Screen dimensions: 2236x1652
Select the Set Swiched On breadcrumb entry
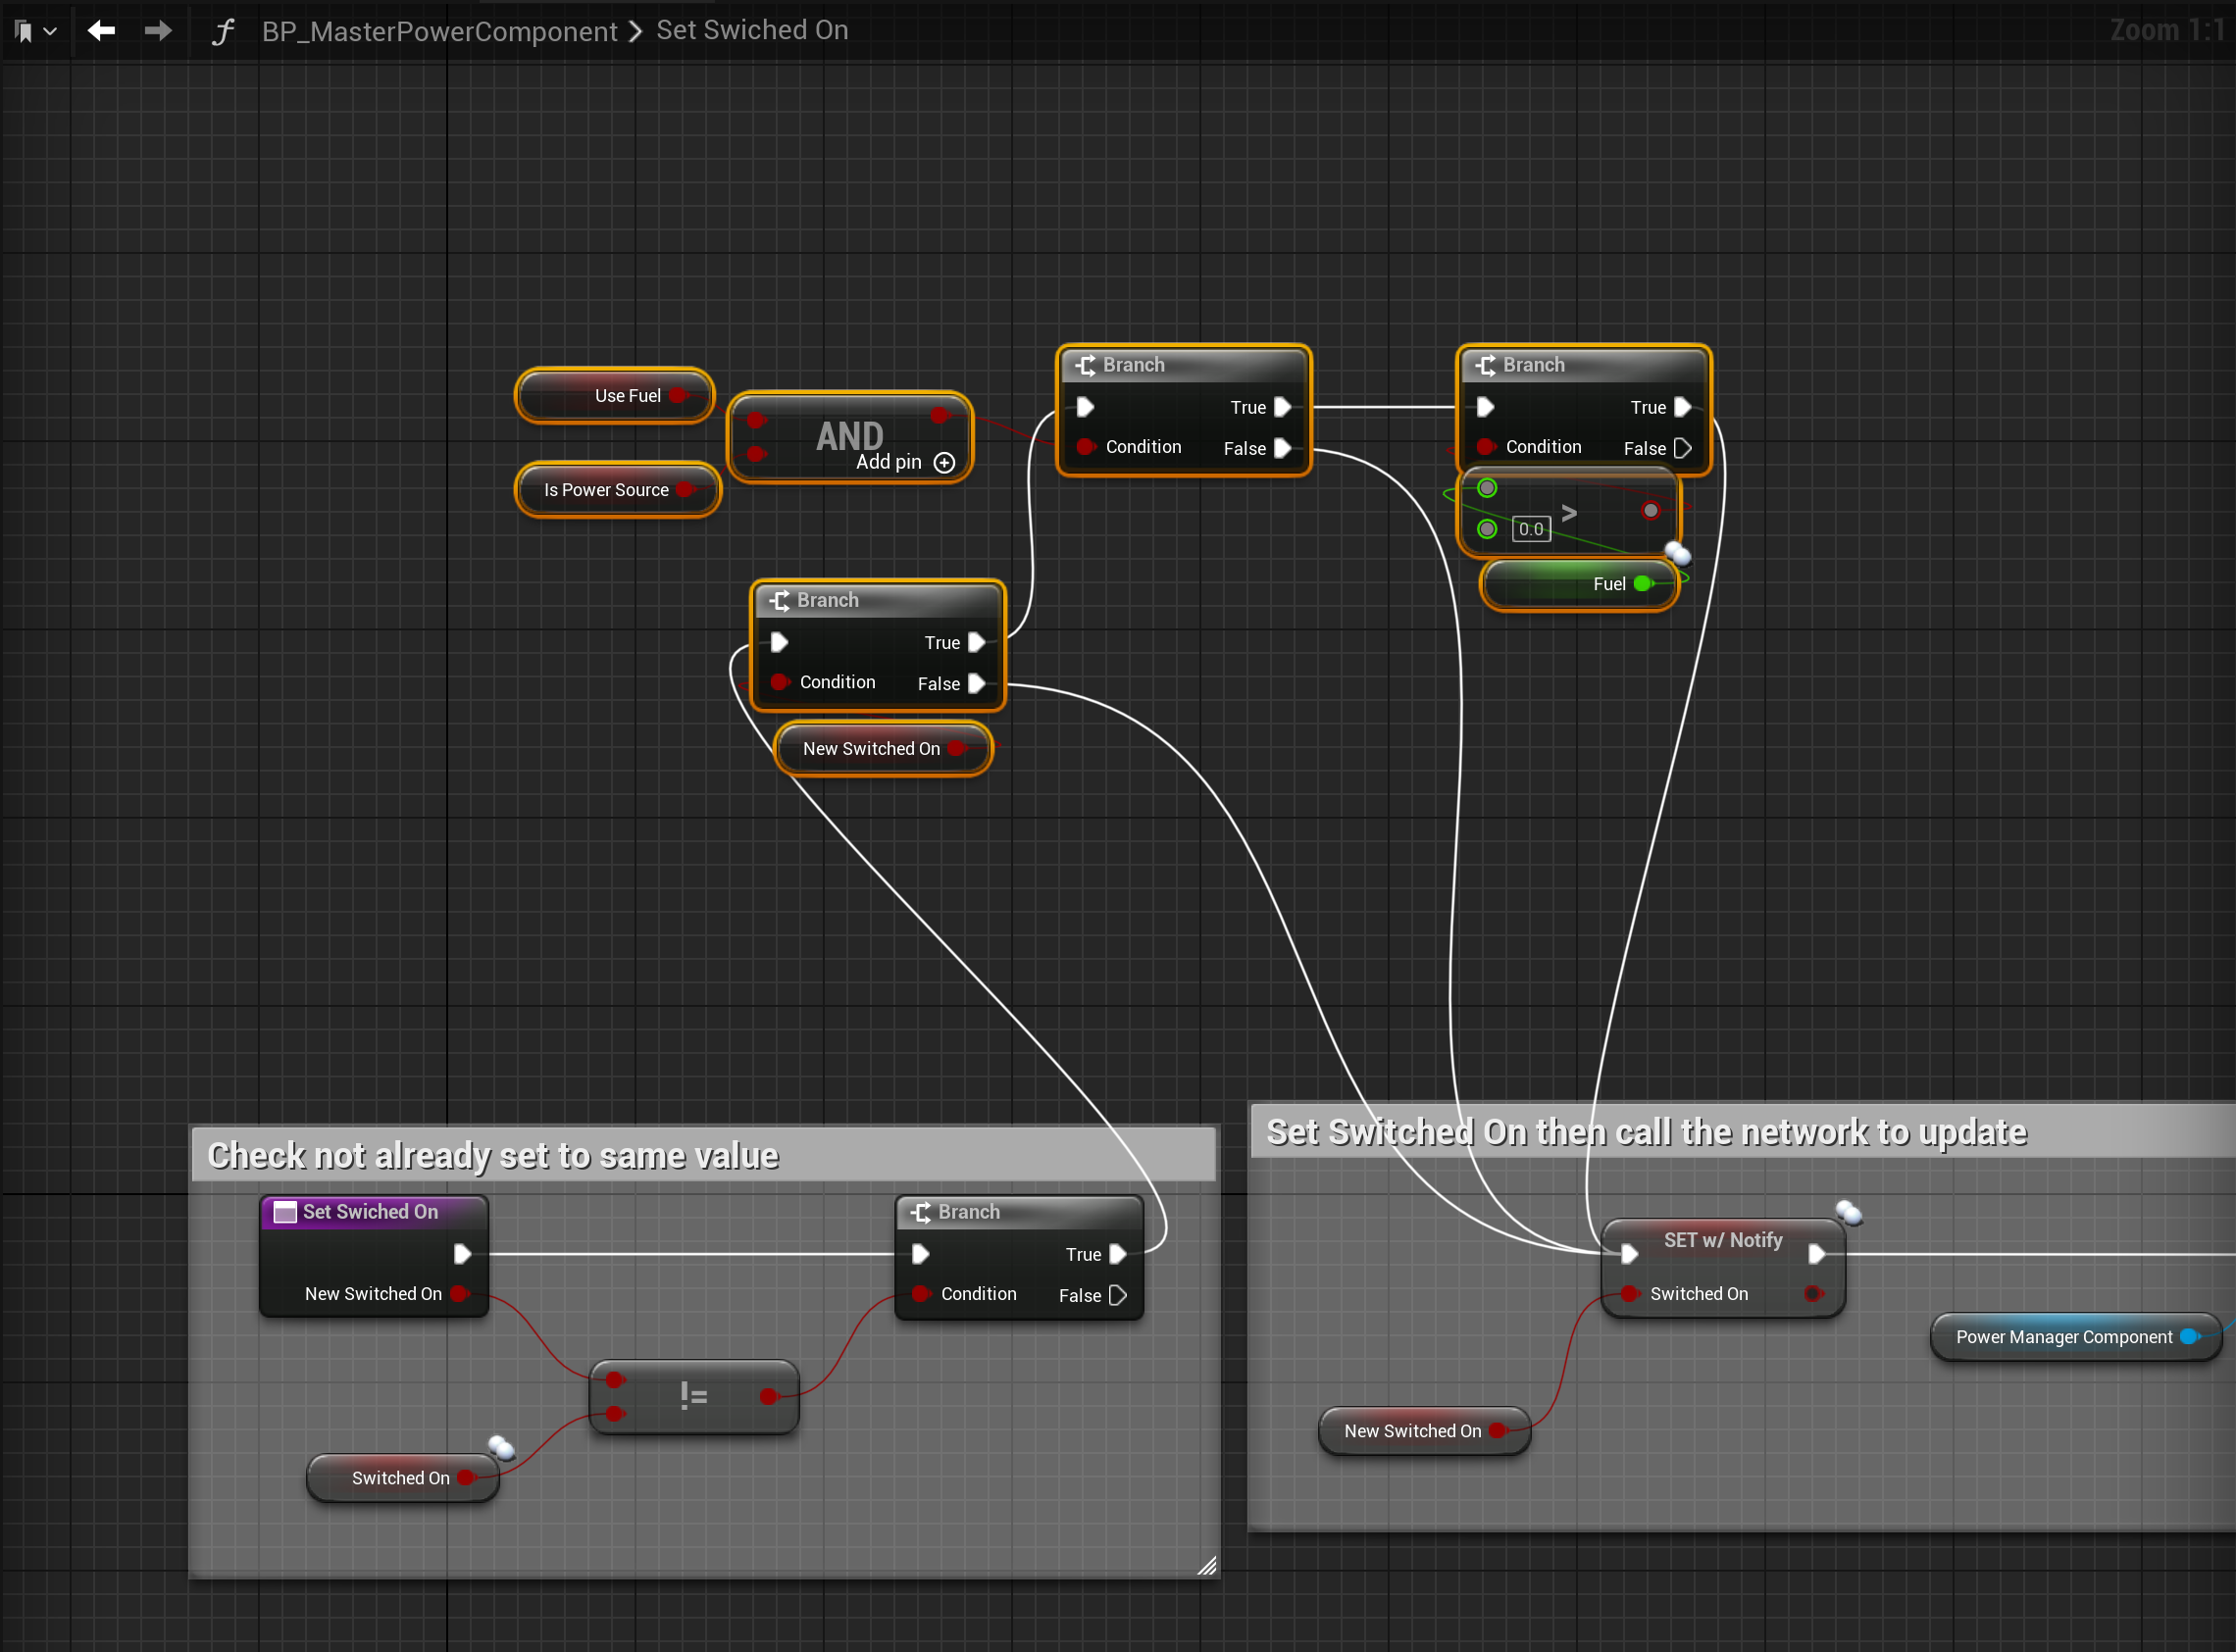(x=752, y=29)
